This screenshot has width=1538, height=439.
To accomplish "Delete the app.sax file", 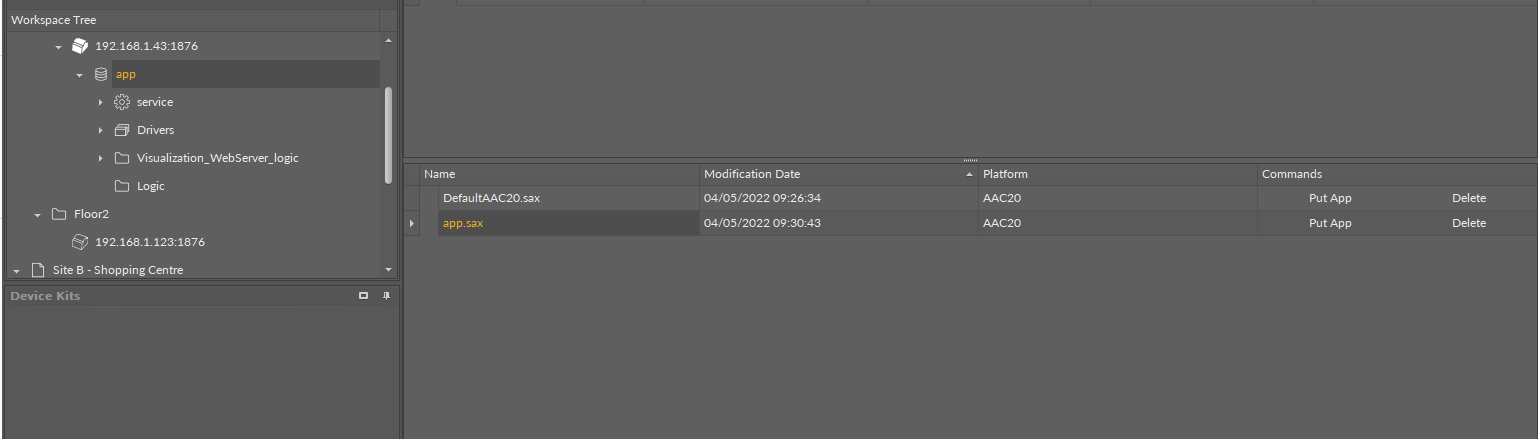I will tap(1468, 223).
